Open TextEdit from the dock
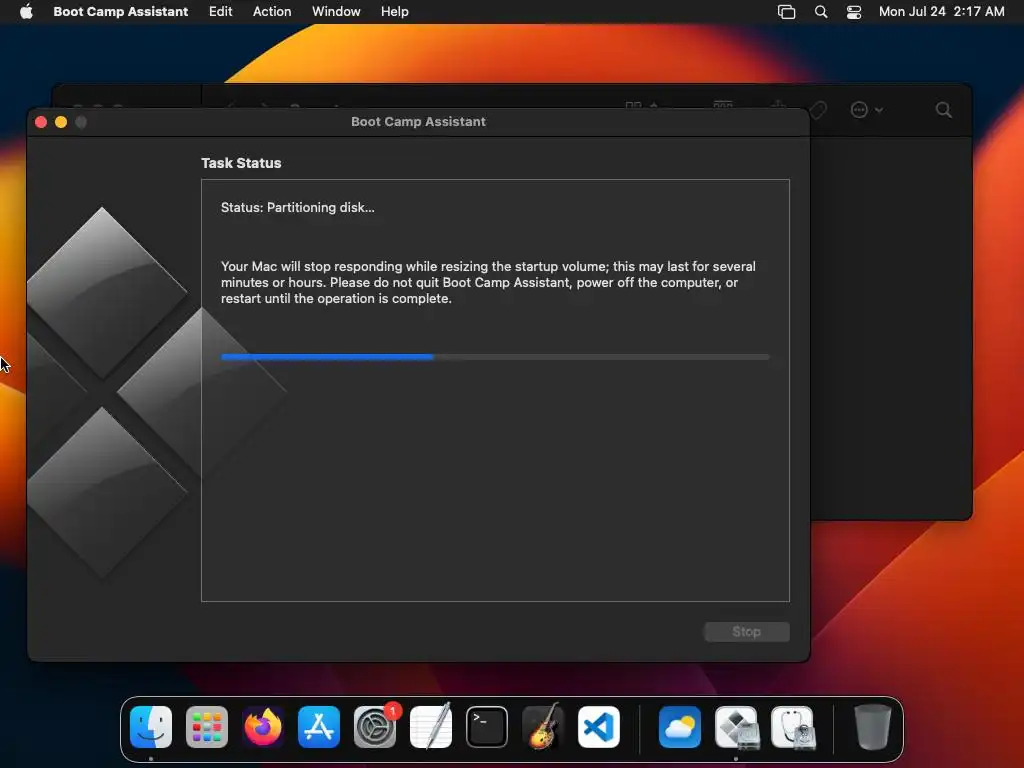The width and height of the screenshot is (1024, 768). pos(431,727)
